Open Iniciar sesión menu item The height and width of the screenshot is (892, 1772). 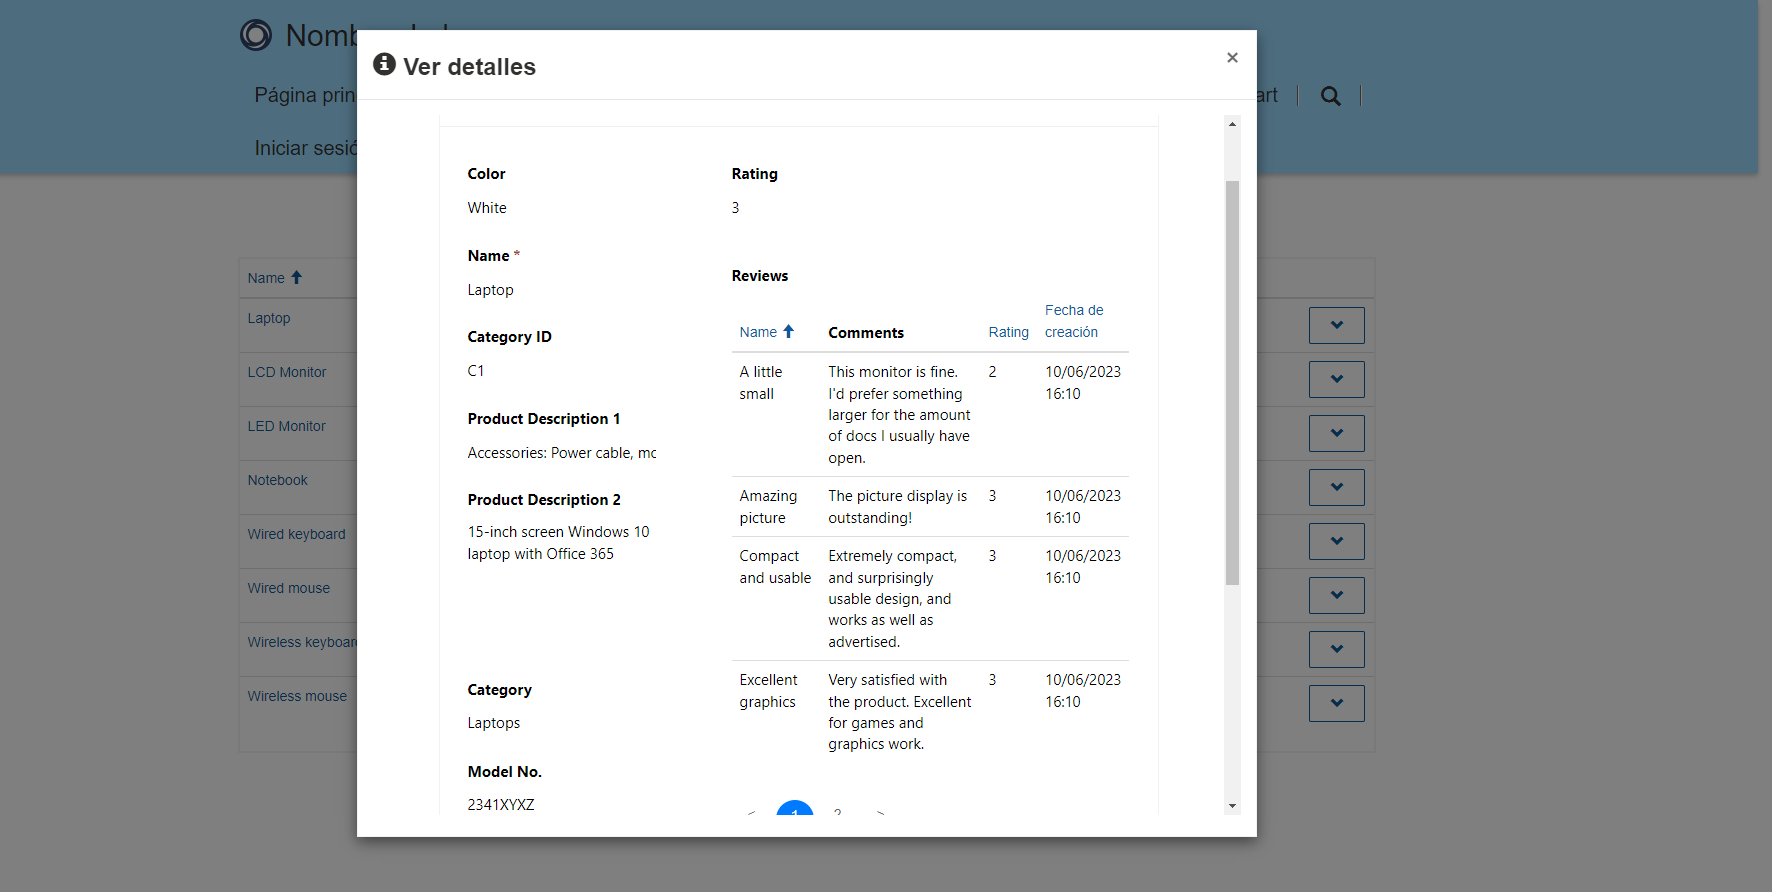click(x=305, y=148)
